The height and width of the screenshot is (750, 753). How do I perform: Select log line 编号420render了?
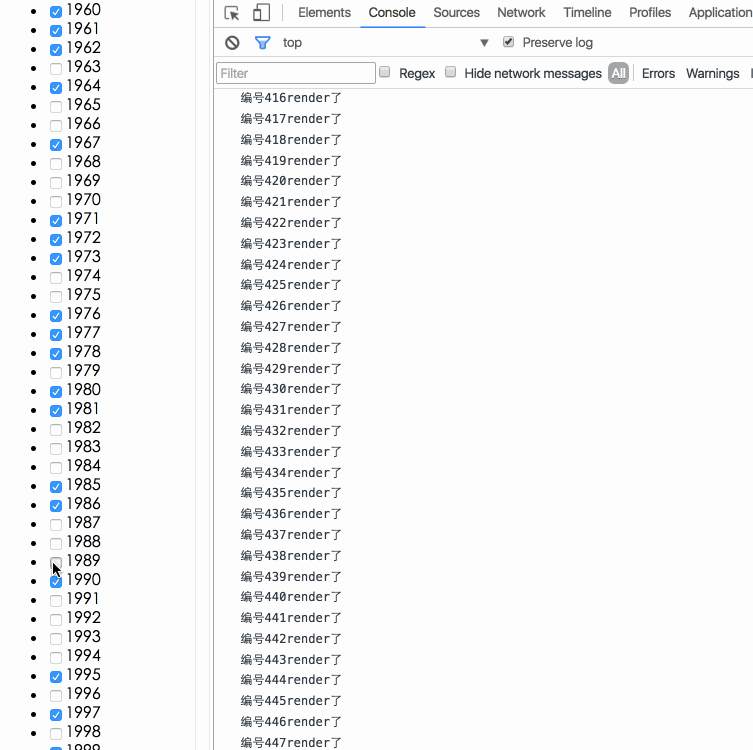[x=291, y=181]
